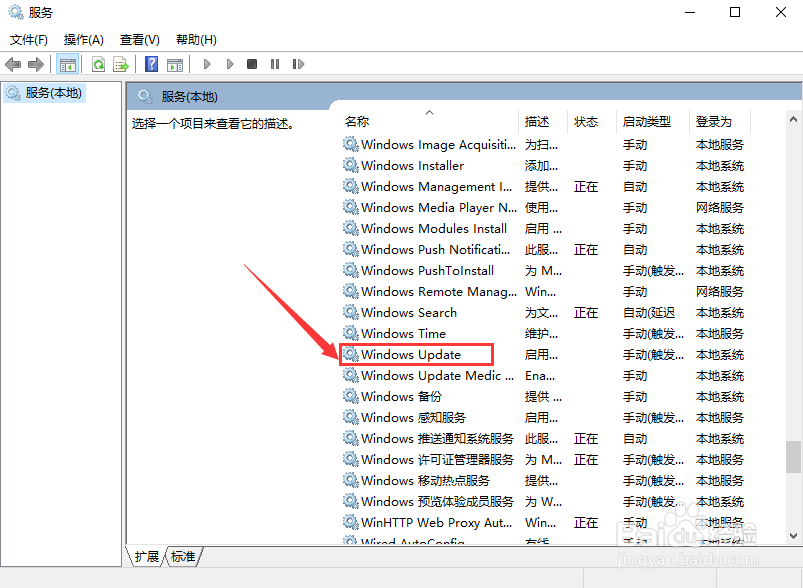This screenshot has height=588, width=803.
Task: Switch to the 标准 tab
Action: [183, 556]
